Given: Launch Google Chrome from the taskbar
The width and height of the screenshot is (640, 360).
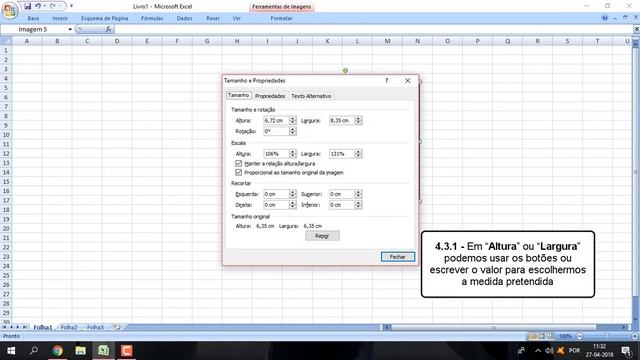Looking at the screenshot, I should tap(58, 351).
